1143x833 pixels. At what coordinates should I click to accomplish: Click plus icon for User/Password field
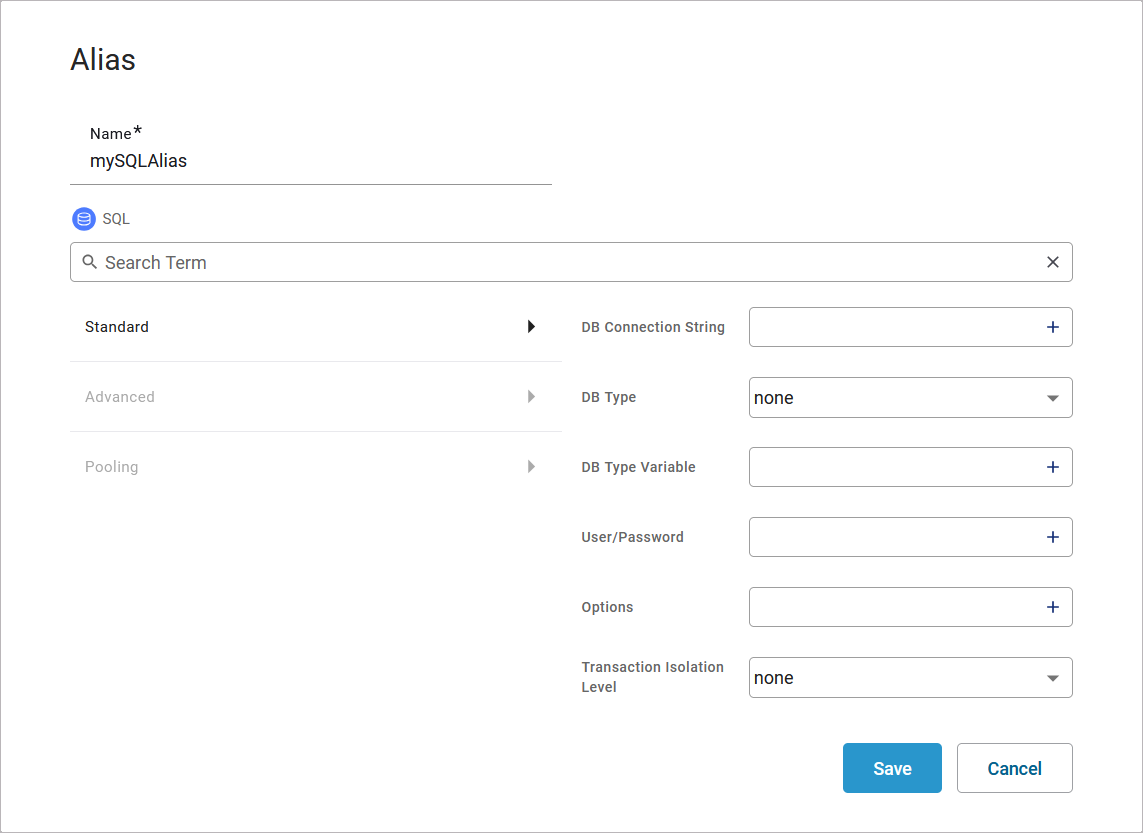(1052, 537)
